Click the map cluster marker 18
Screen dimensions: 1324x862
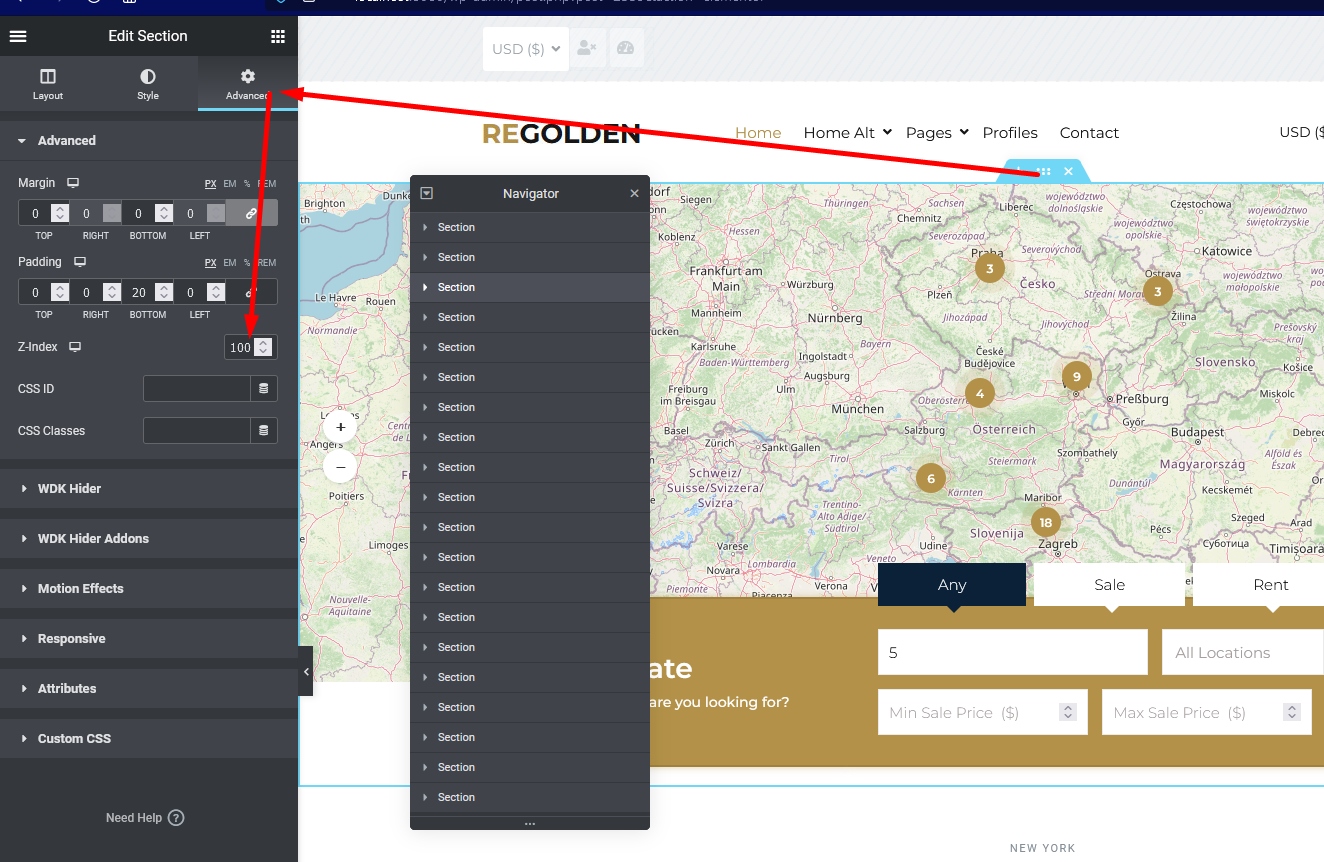[x=1046, y=522]
